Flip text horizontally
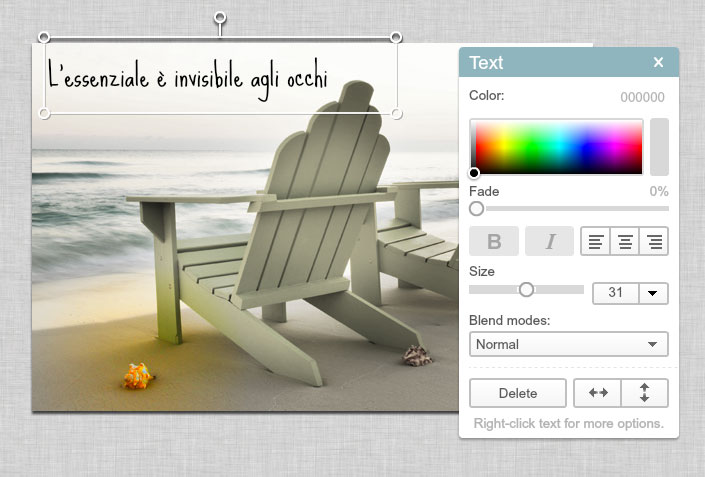Image resolution: width=705 pixels, height=477 pixels. click(x=598, y=393)
